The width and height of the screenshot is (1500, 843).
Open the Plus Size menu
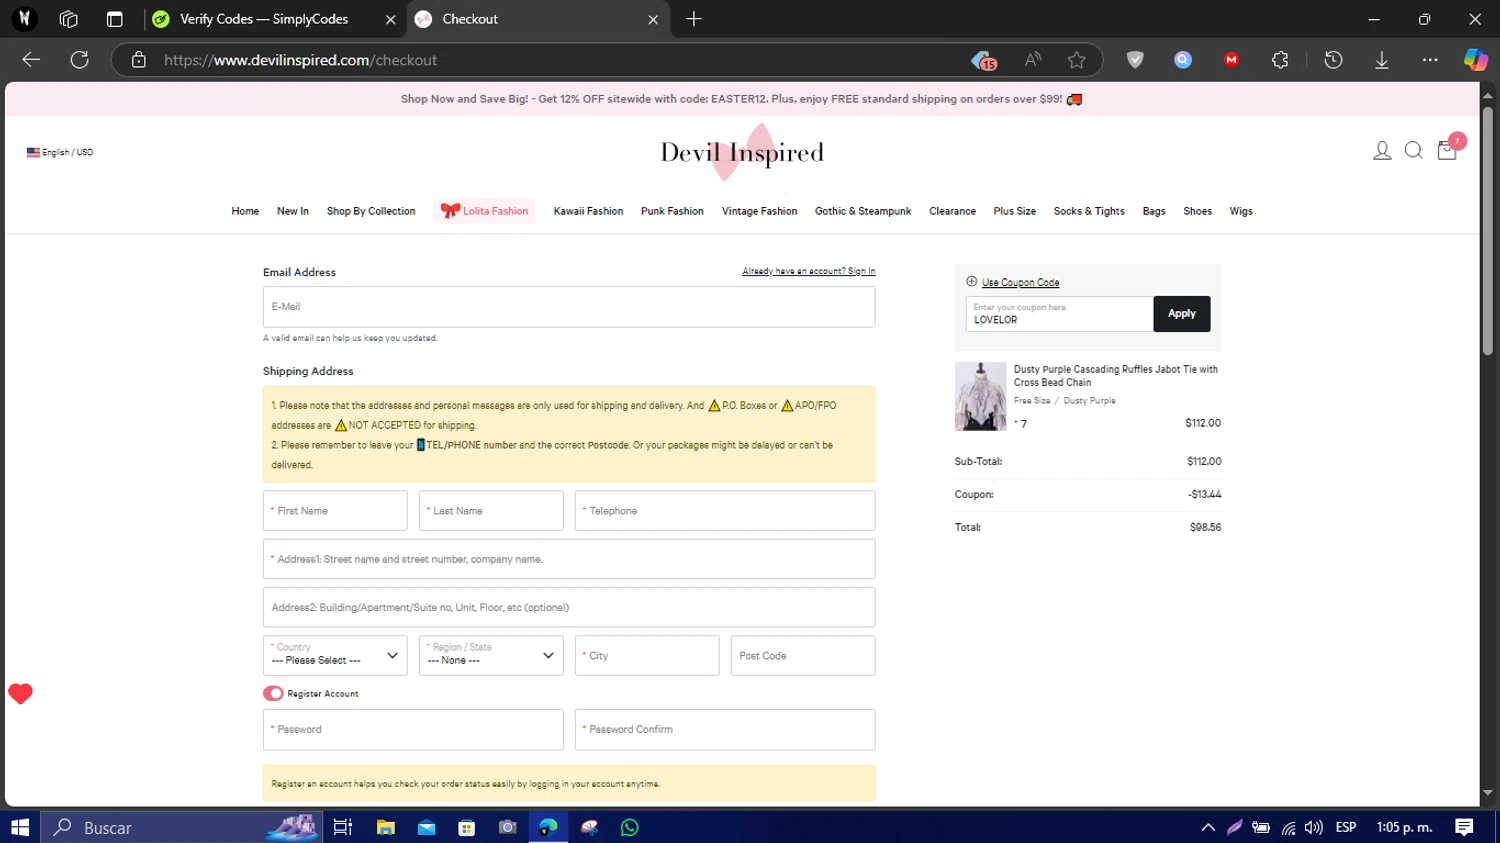click(x=1014, y=211)
